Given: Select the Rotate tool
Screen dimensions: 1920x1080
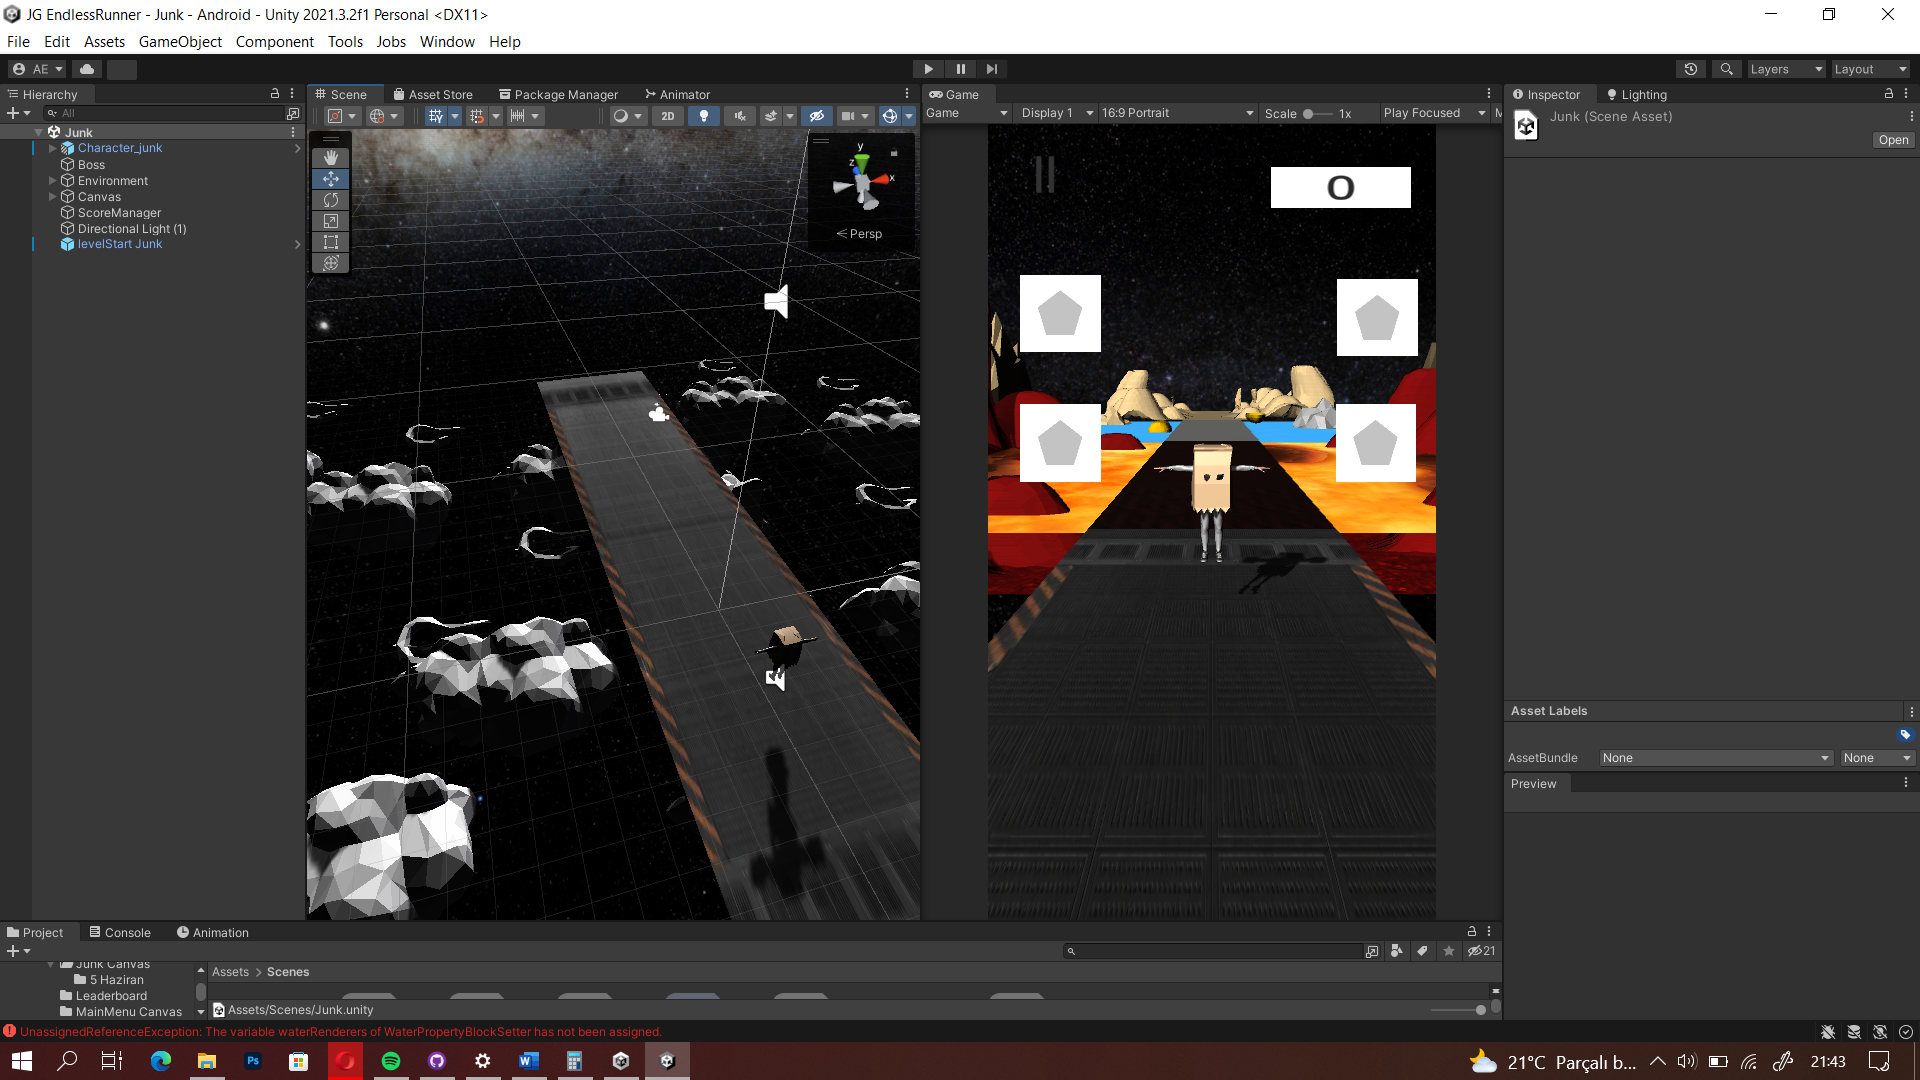Looking at the screenshot, I should pyautogui.click(x=331, y=200).
